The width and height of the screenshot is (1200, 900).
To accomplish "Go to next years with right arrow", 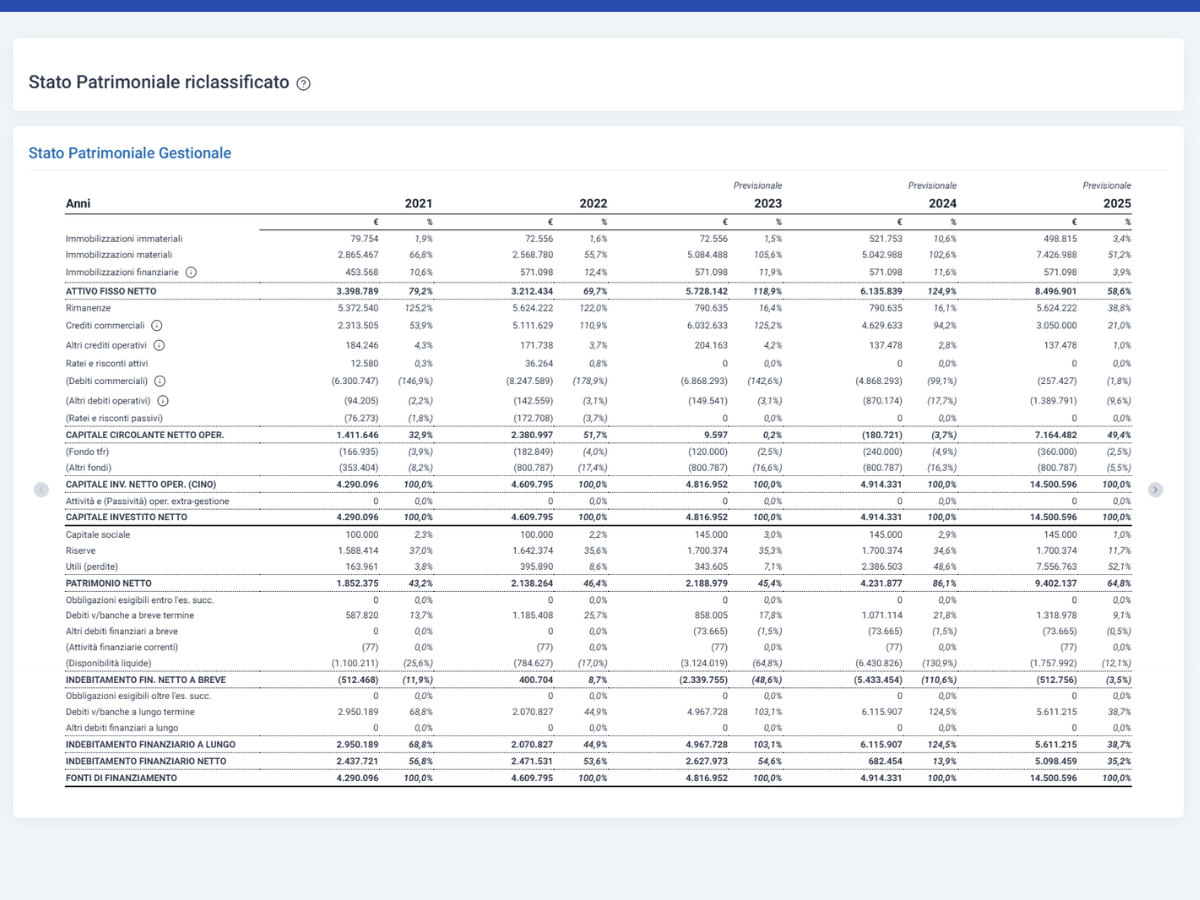I will coord(1156,489).
